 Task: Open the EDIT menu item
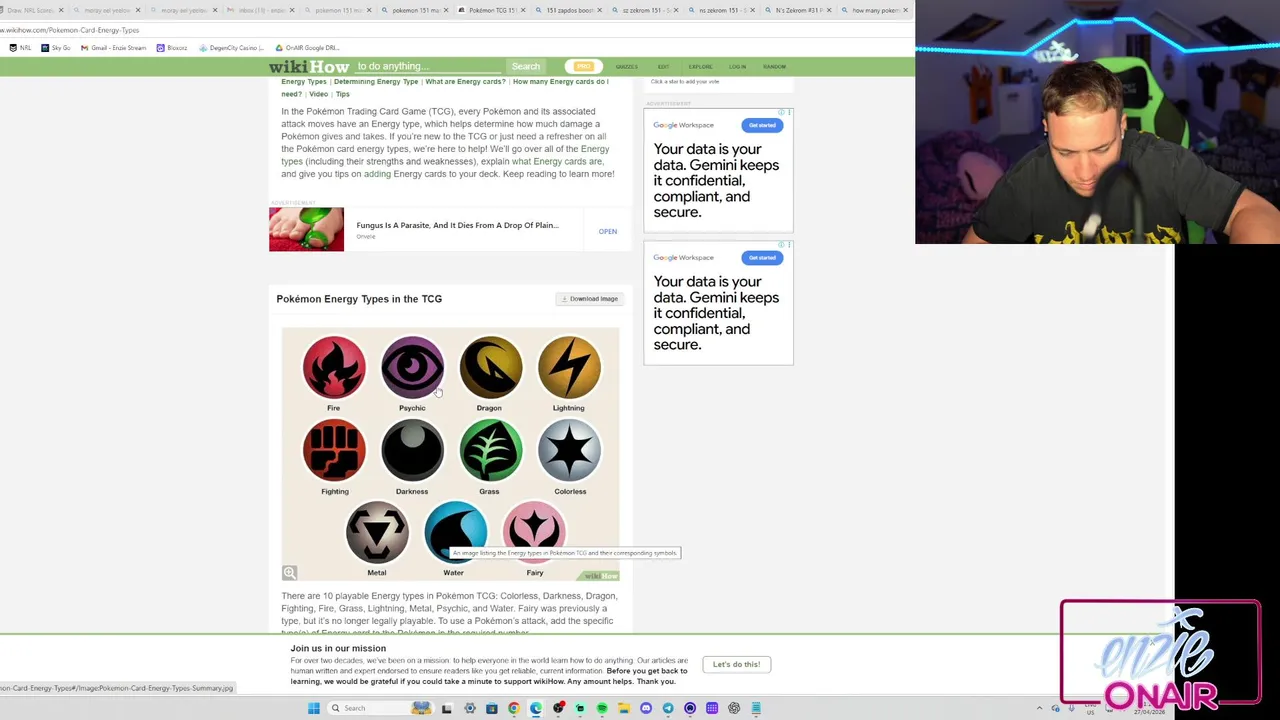[x=663, y=67]
